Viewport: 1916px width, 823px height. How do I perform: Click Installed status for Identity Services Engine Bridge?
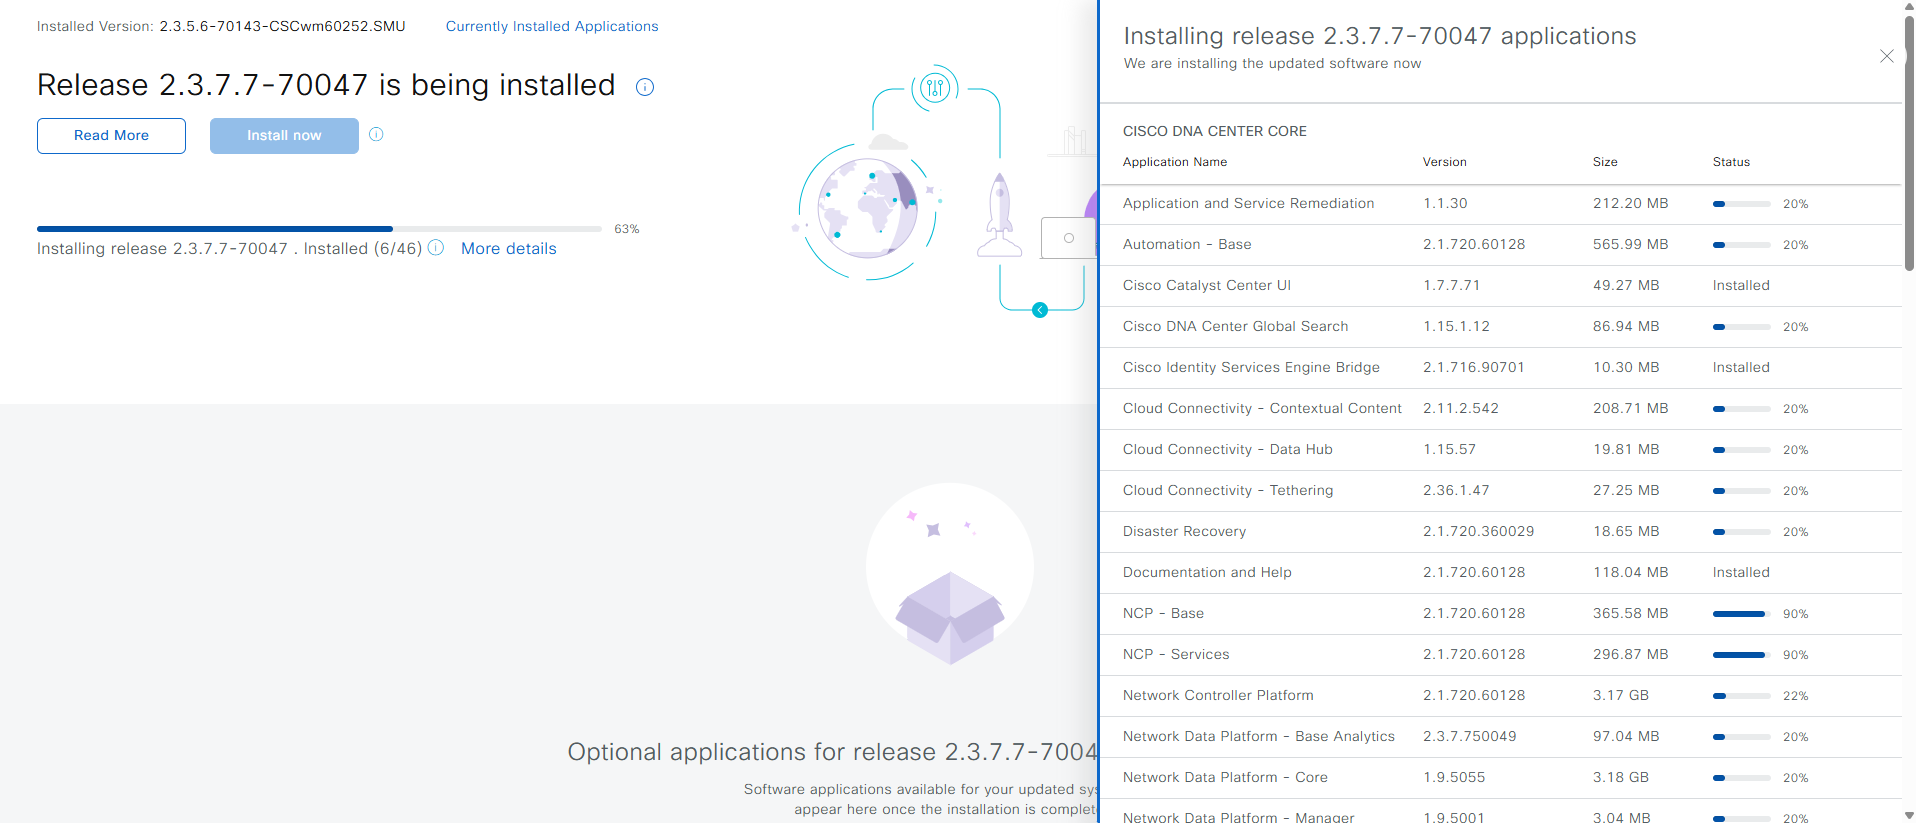click(x=1740, y=367)
